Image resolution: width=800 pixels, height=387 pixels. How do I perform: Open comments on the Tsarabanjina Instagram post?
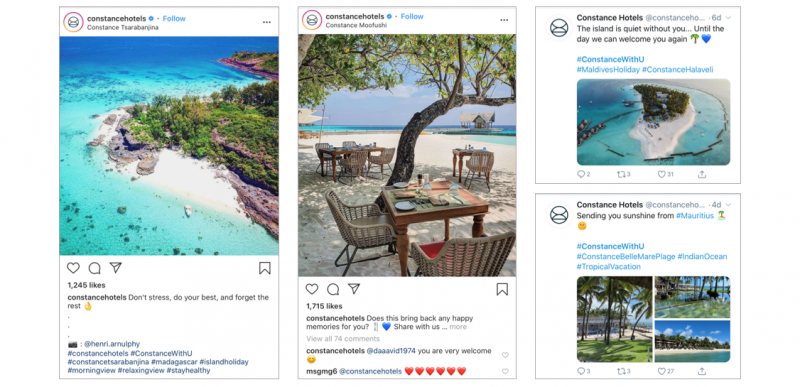[x=94, y=268]
